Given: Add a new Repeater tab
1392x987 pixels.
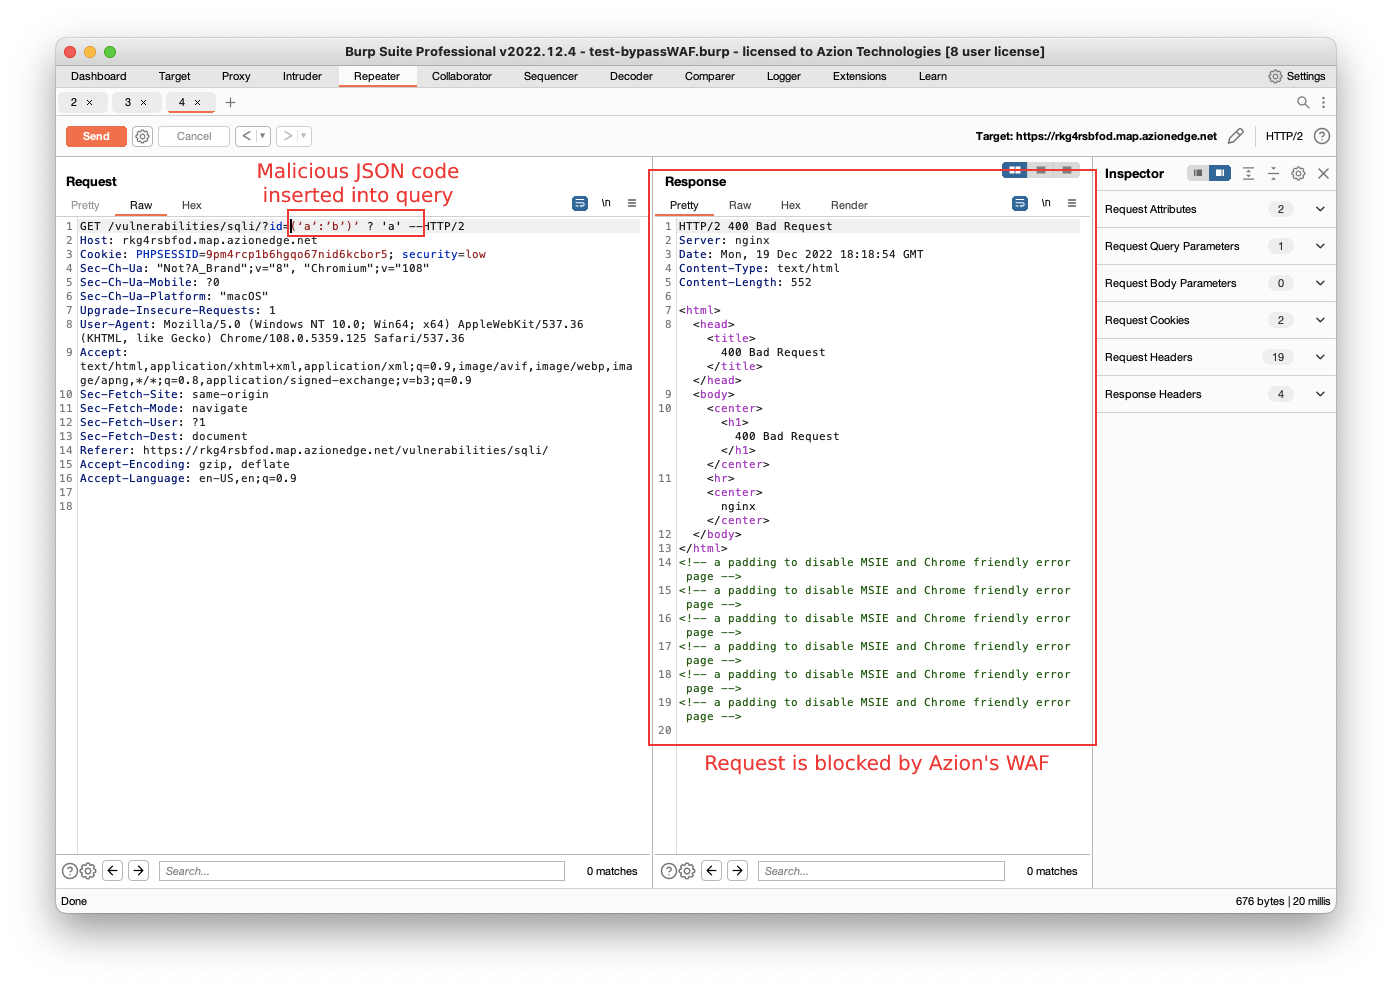Looking at the screenshot, I should (x=230, y=102).
